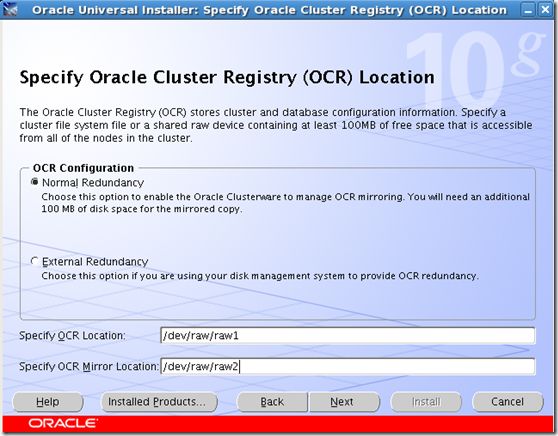Click the Normal Redundancy description text
Screen dimensions: 558x436
point(285,203)
